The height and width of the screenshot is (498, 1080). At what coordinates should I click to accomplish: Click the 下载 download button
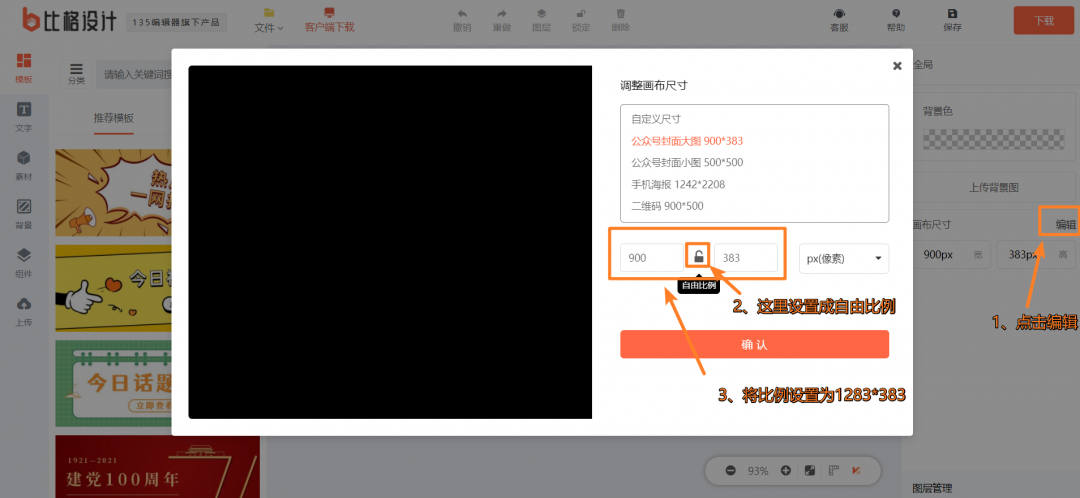[1043, 20]
